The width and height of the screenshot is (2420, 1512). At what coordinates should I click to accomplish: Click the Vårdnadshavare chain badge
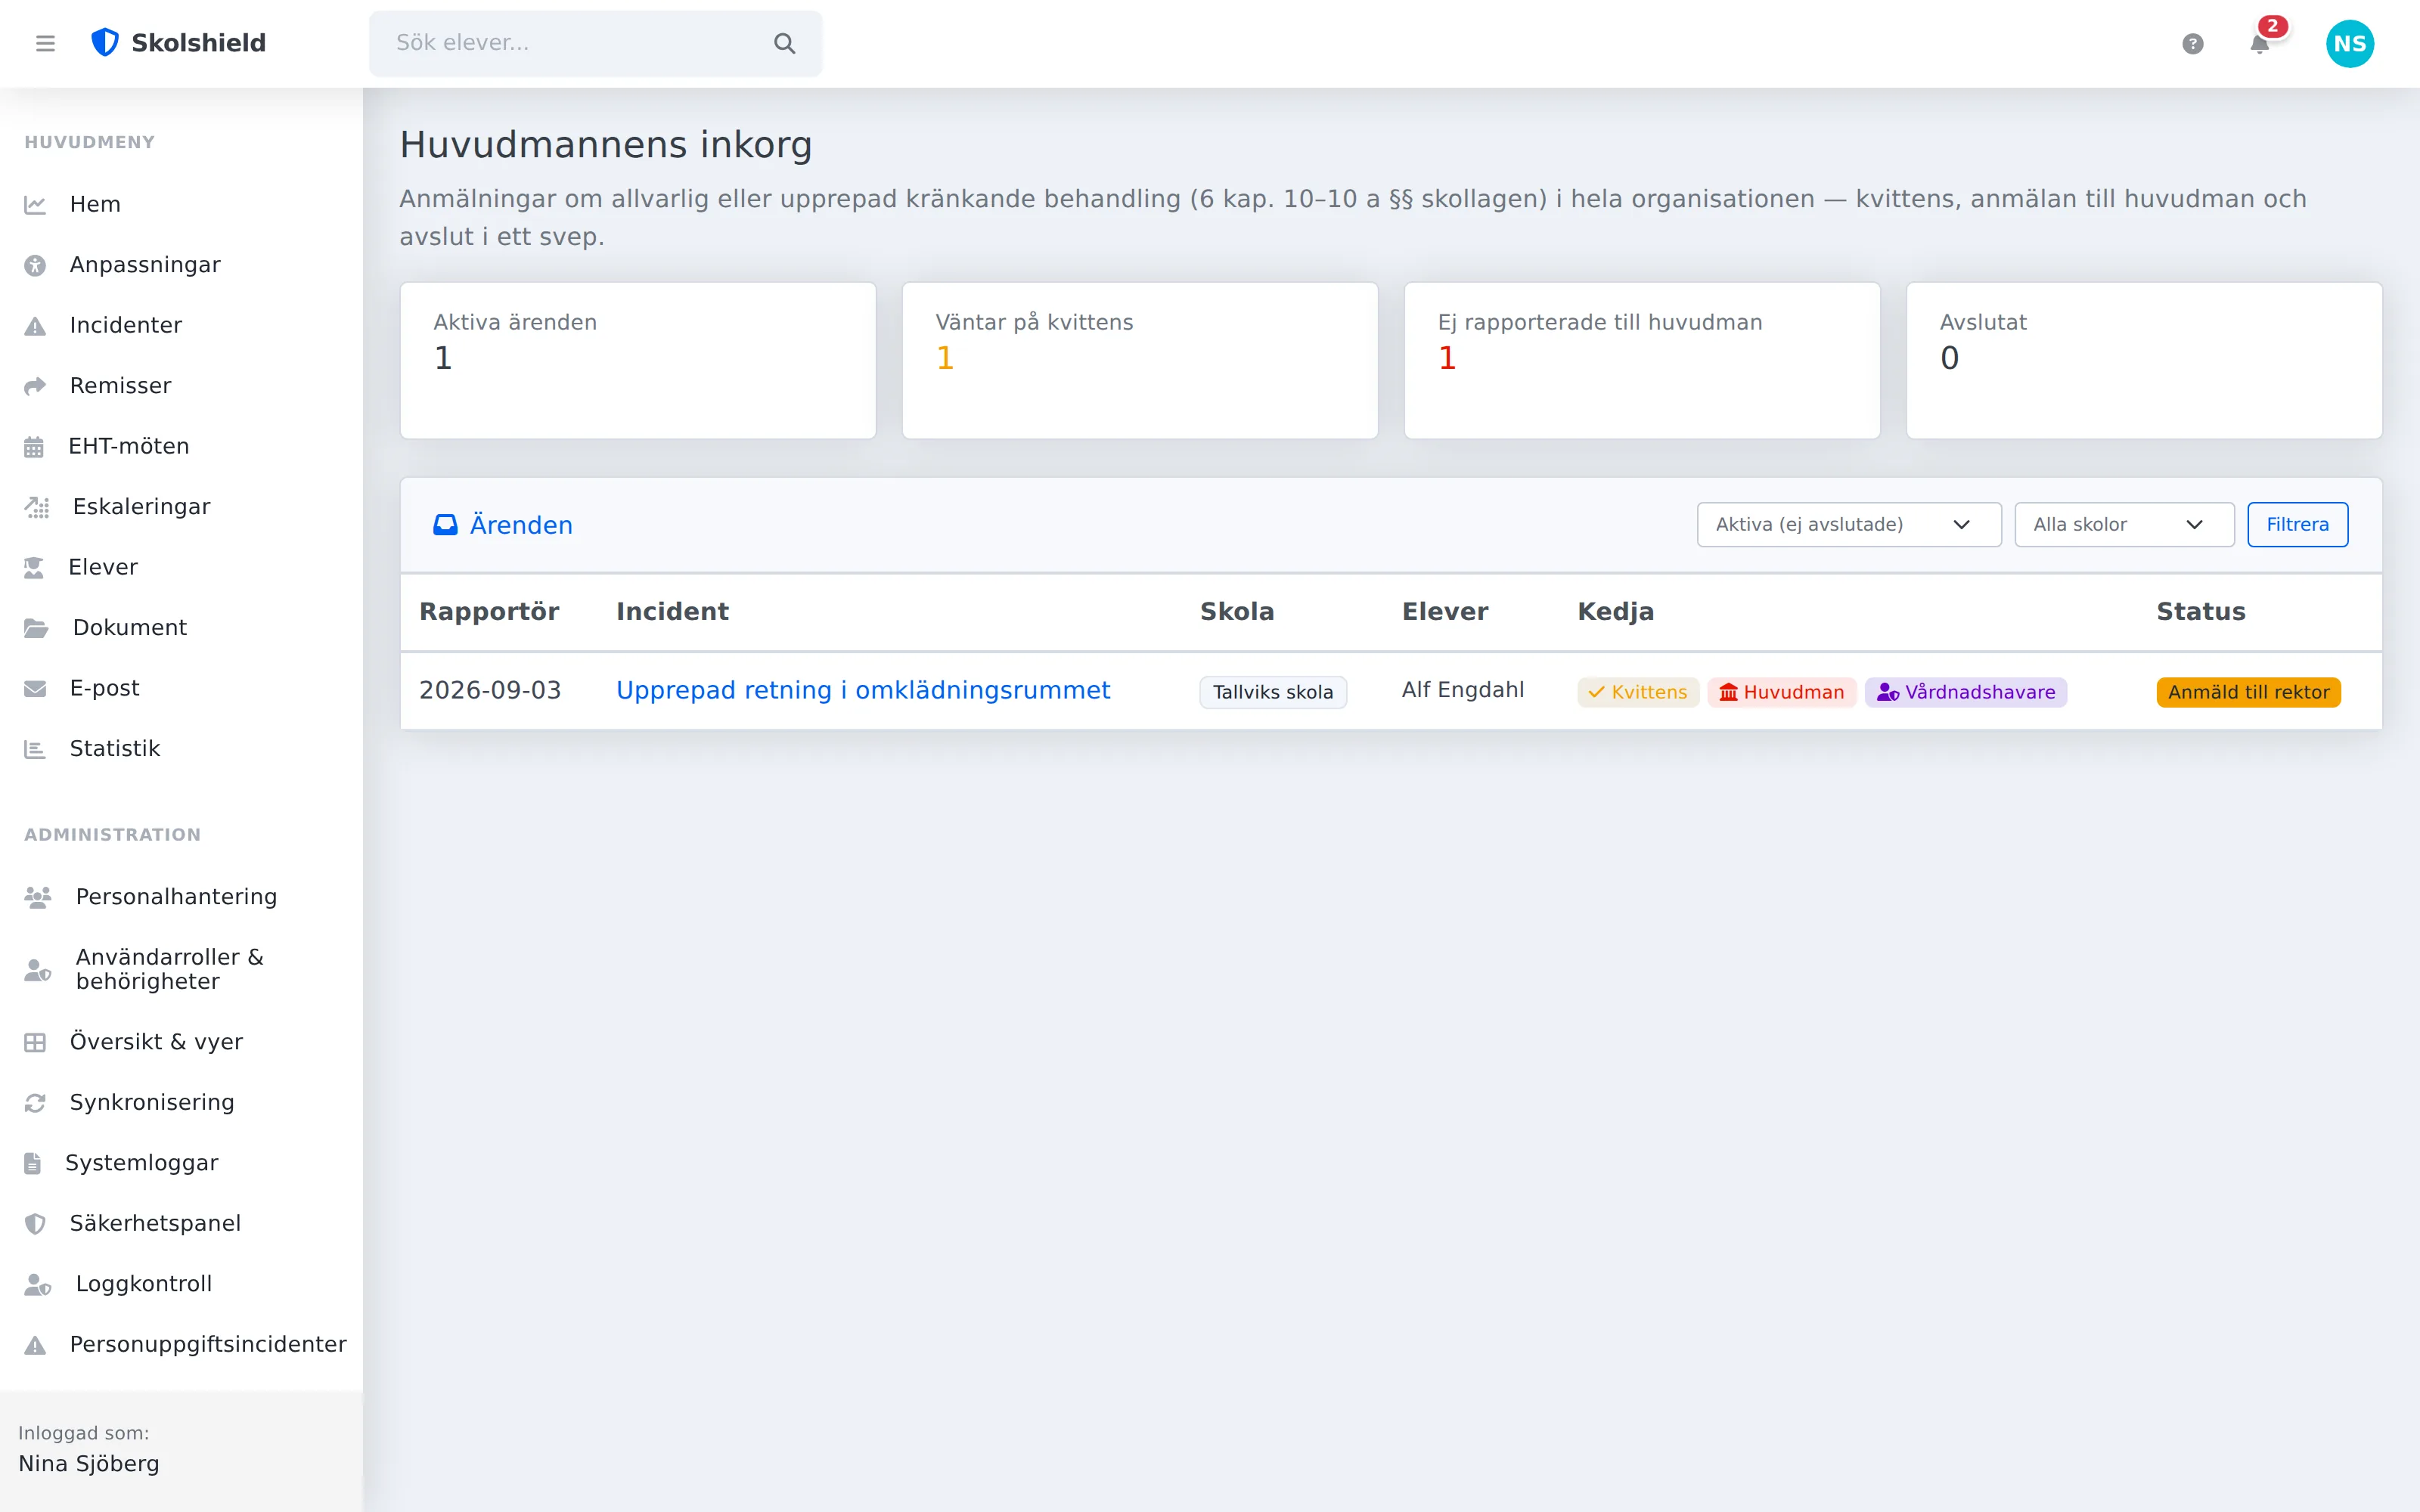click(1966, 692)
